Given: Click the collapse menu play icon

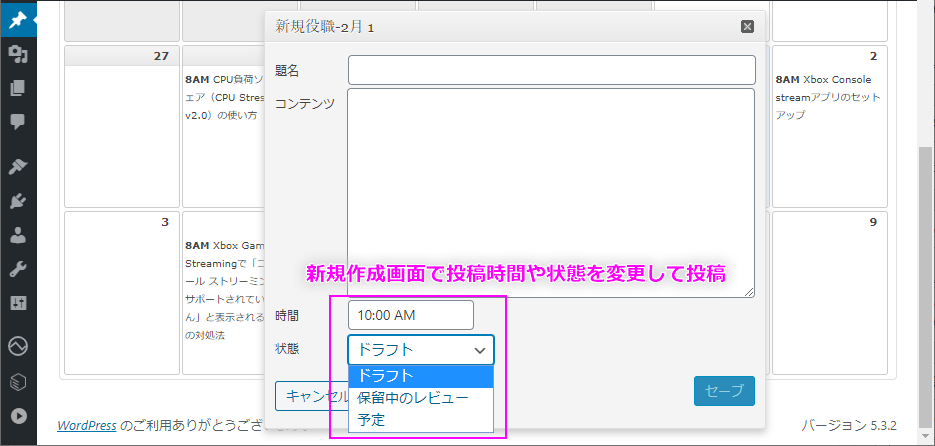Looking at the screenshot, I should tap(18, 416).
